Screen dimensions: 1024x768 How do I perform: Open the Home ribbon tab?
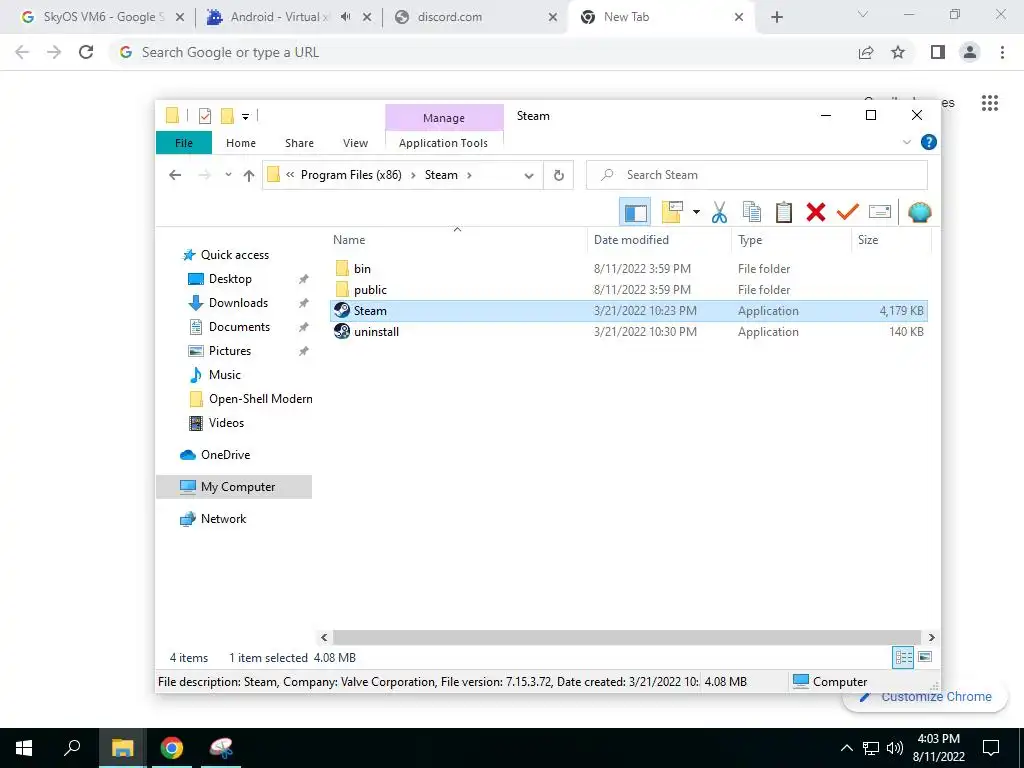click(x=241, y=143)
